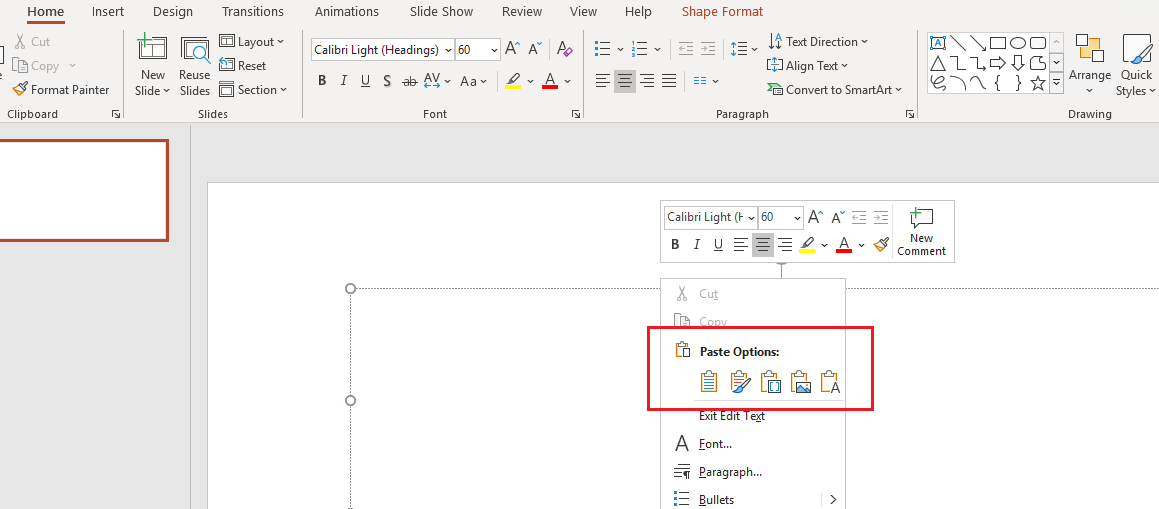Decrease font size in the ribbon
1159x509 pixels.
537,49
